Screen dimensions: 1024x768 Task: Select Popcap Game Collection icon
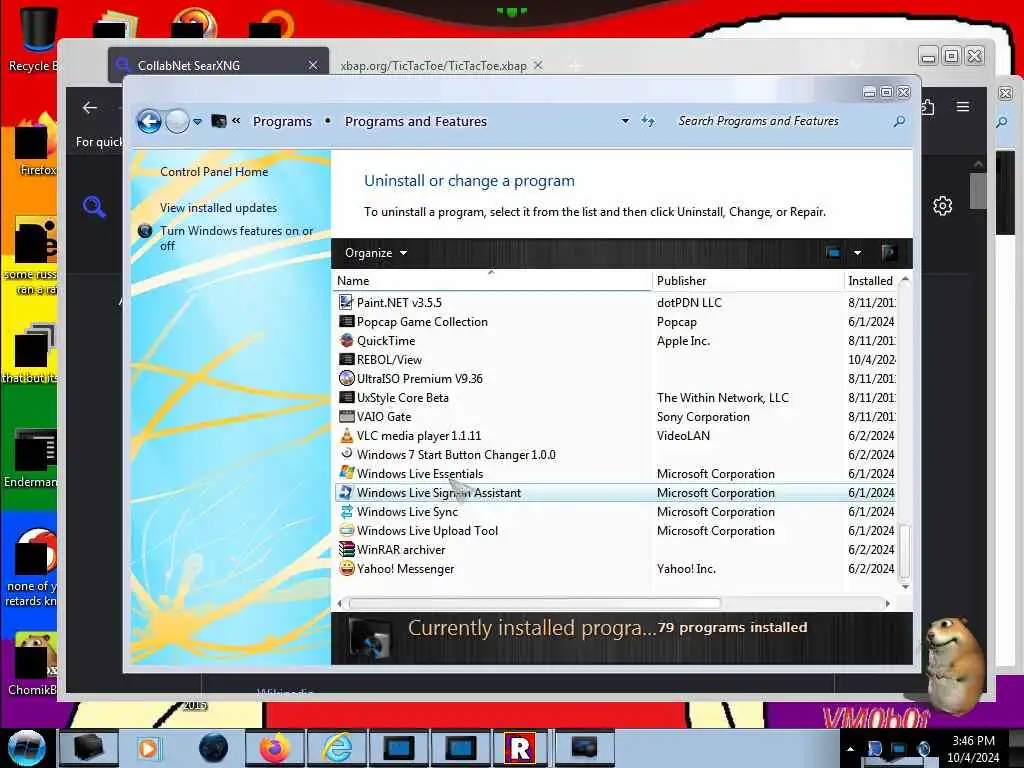pyautogui.click(x=346, y=321)
